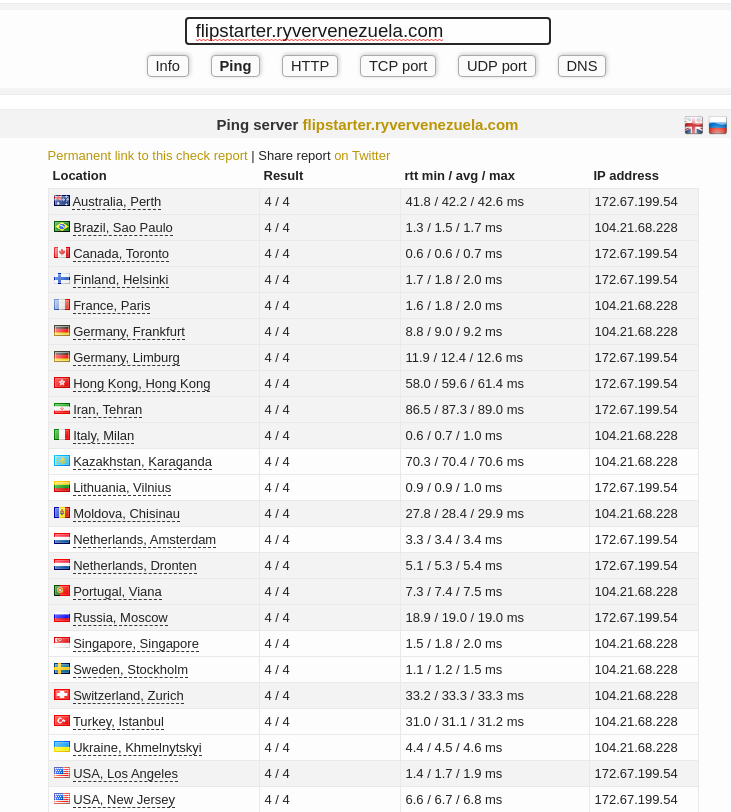Open Hong Kong, Hong Kong location link
The image size is (731, 812).
click(x=142, y=384)
